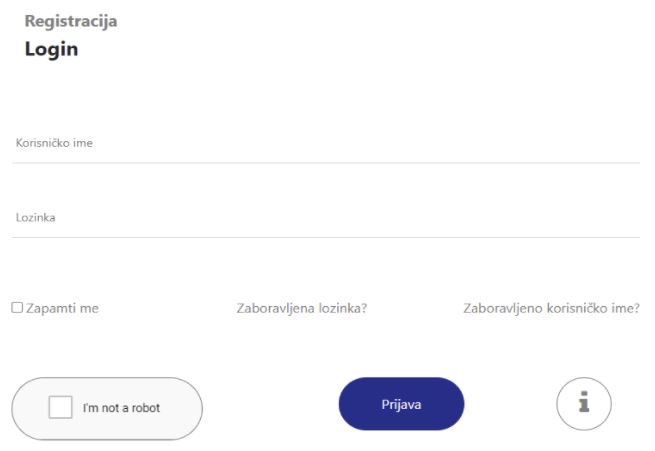This screenshot has width=655, height=451.
Task: Select the Login tab heading
Action: coord(52,49)
